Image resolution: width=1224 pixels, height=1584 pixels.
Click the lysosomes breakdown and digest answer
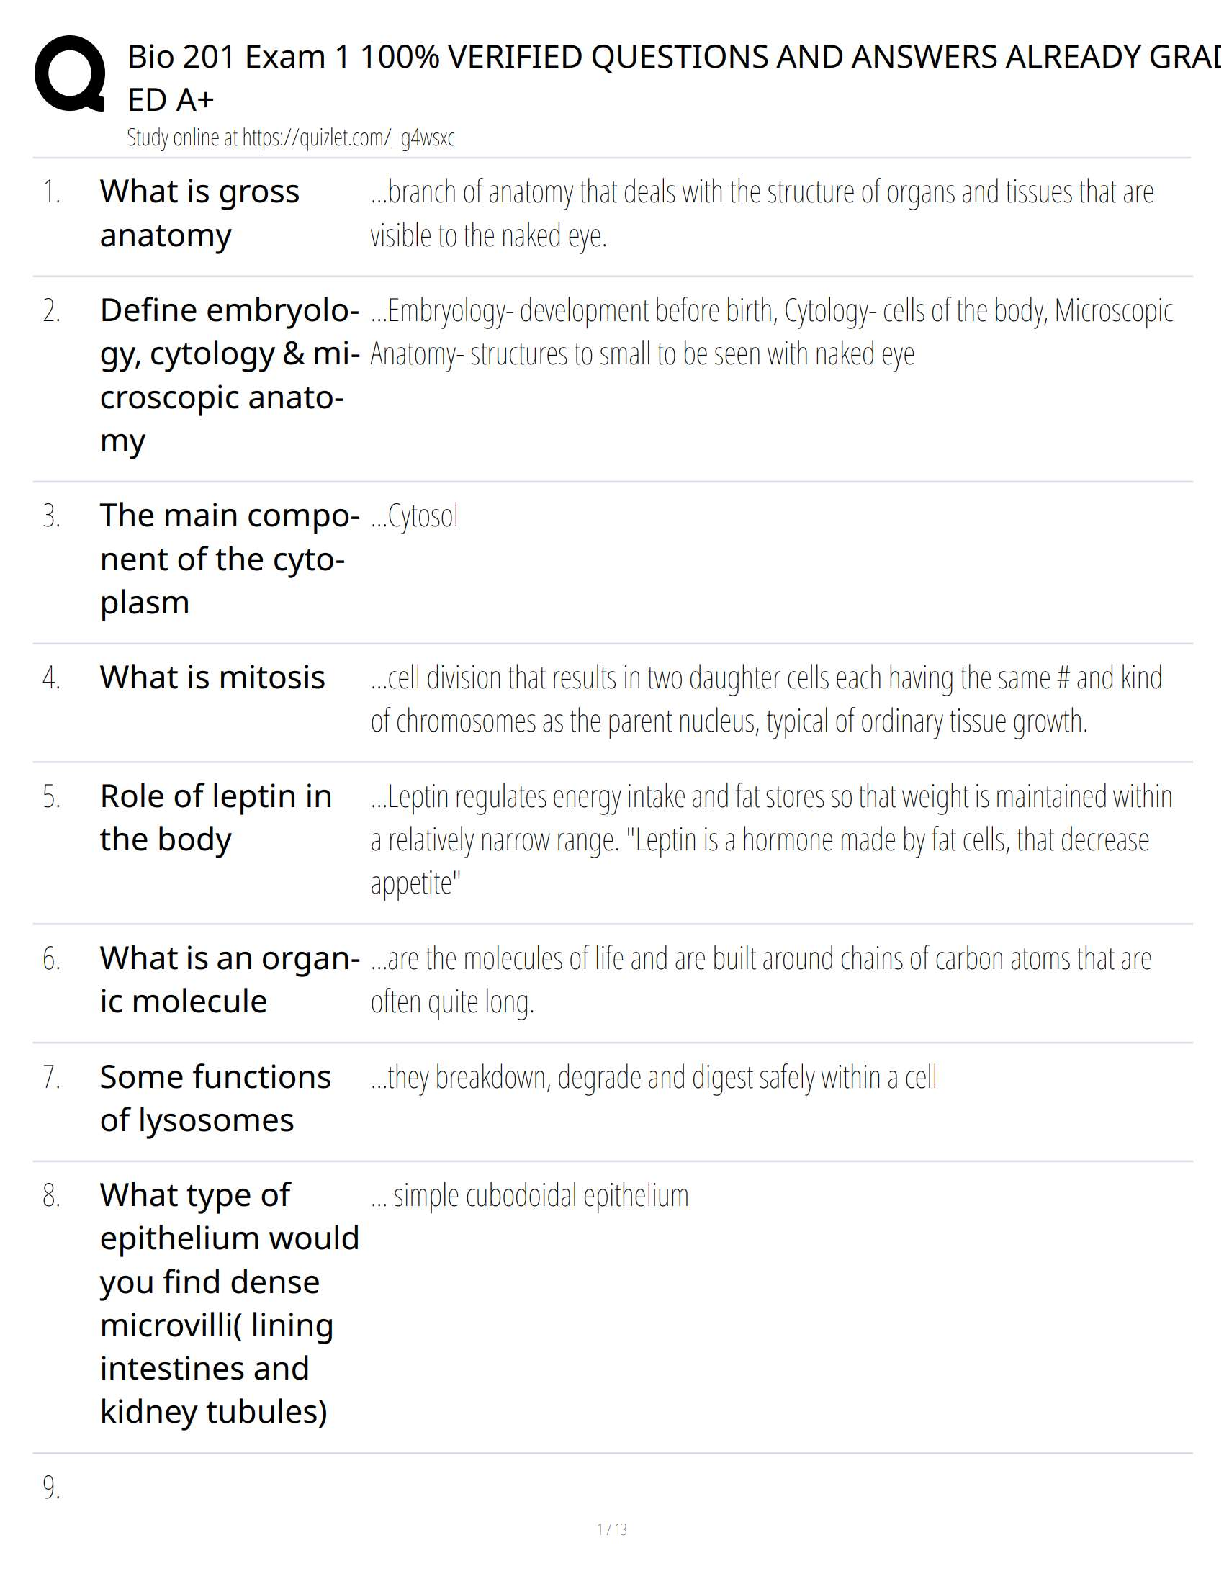click(653, 1077)
